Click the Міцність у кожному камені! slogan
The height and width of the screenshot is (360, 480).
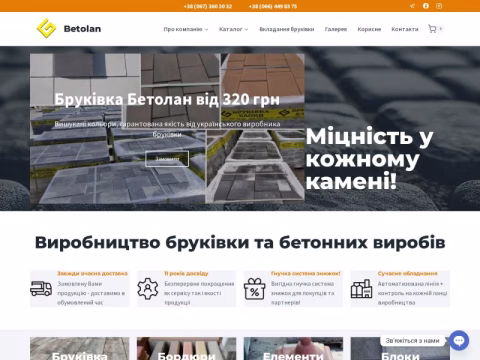click(x=369, y=158)
